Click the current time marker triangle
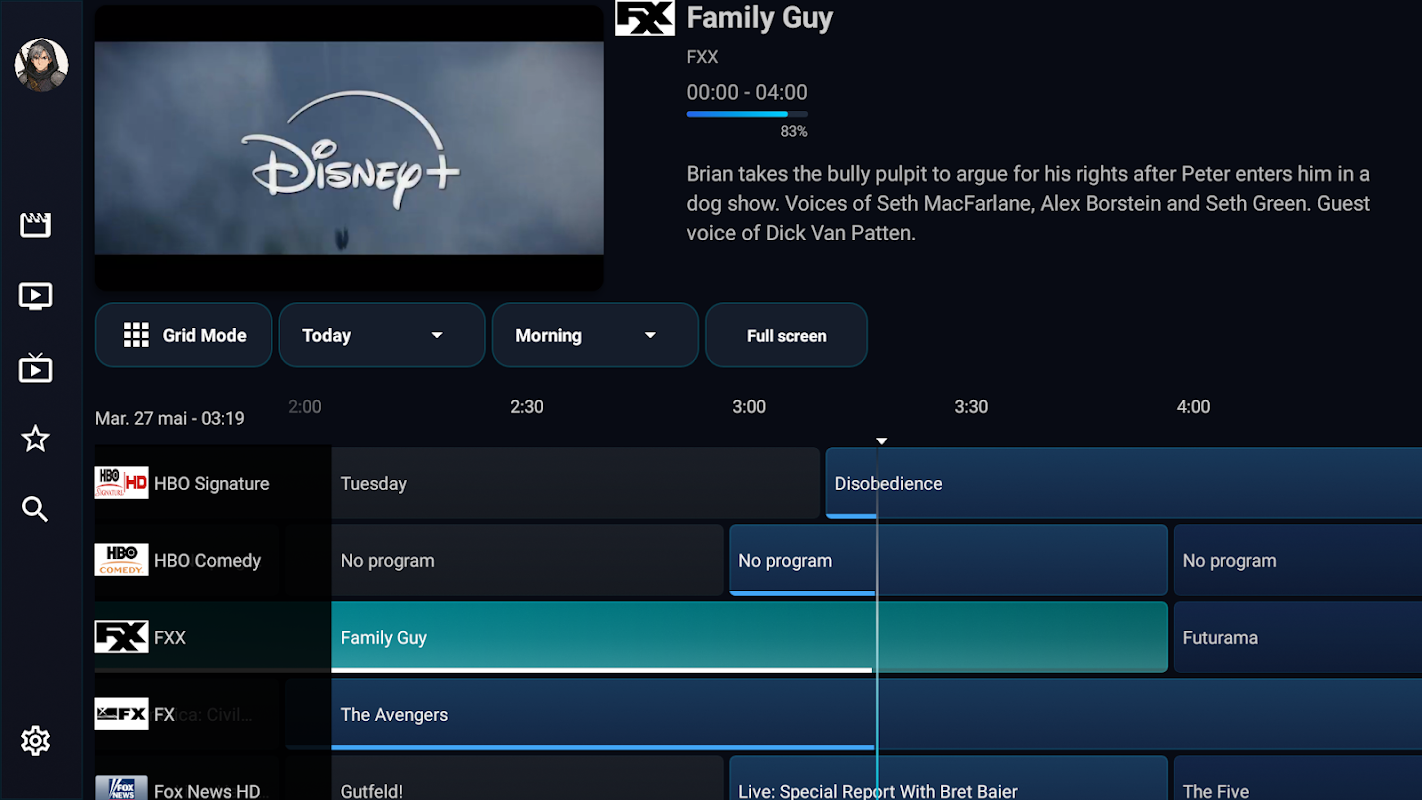 881,441
